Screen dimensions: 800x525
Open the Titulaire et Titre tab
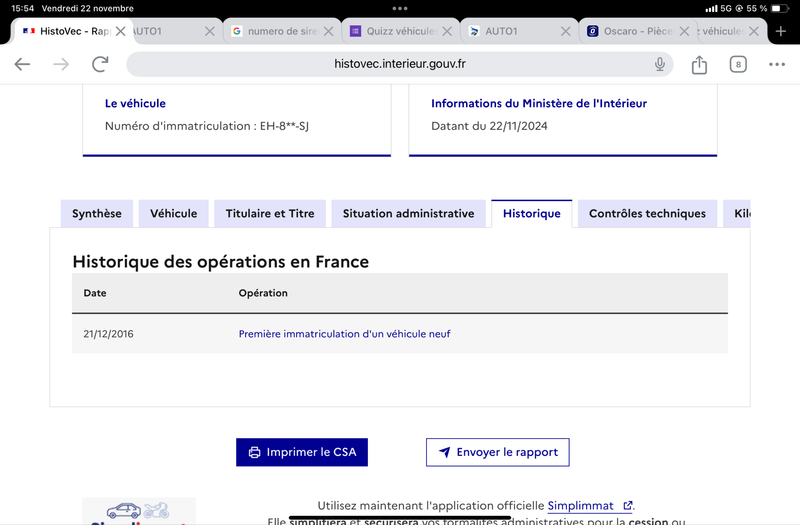pos(270,214)
